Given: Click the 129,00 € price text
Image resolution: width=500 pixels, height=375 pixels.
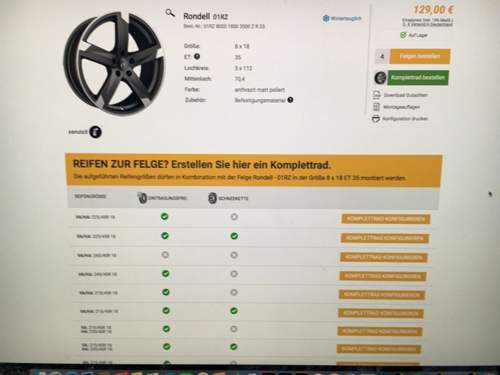Looking at the screenshot, I should point(433,9).
